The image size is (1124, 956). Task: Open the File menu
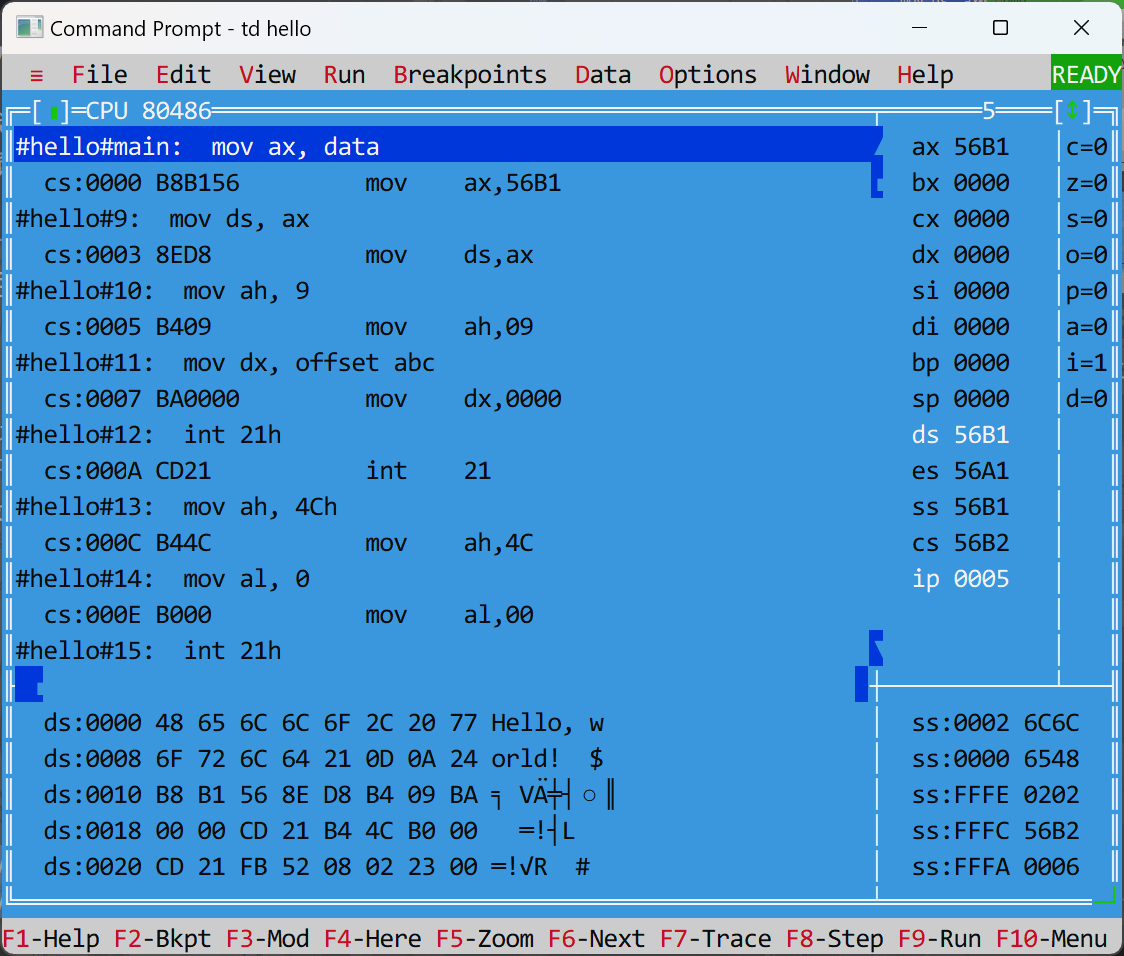click(100, 75)
